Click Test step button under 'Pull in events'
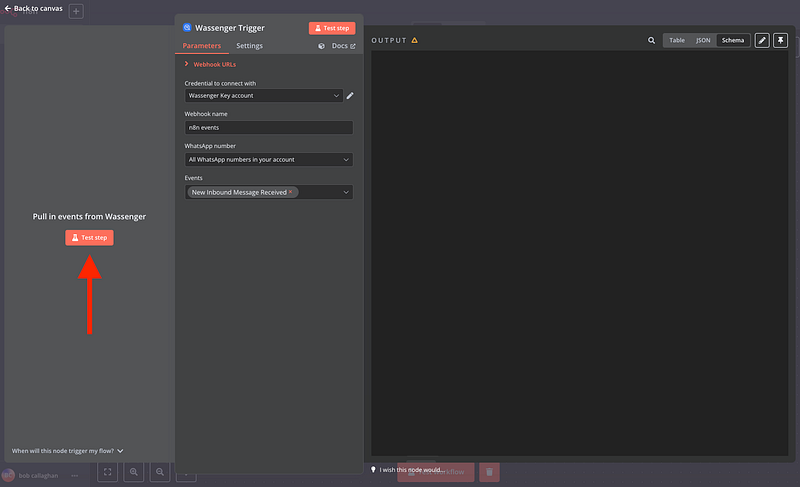Screen dimensions: 800x487 pos(89,237)
